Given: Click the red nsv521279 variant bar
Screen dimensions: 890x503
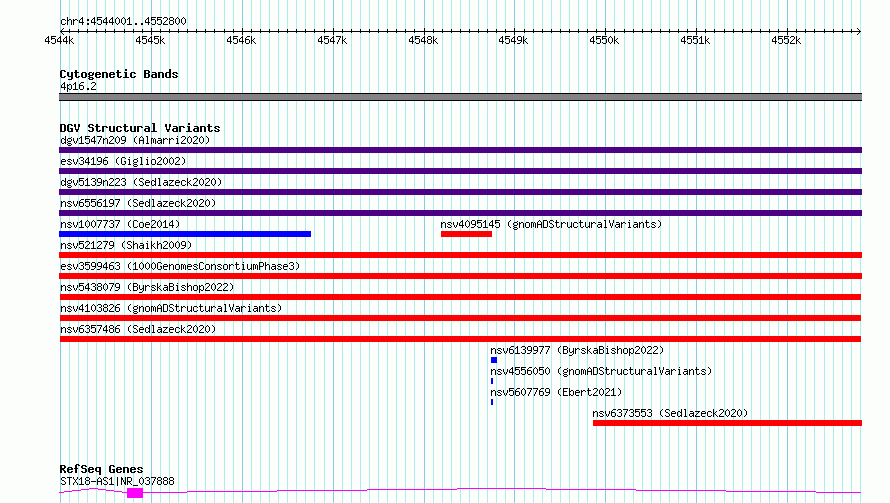Looking at the screenshot, I should pos(460,255).
